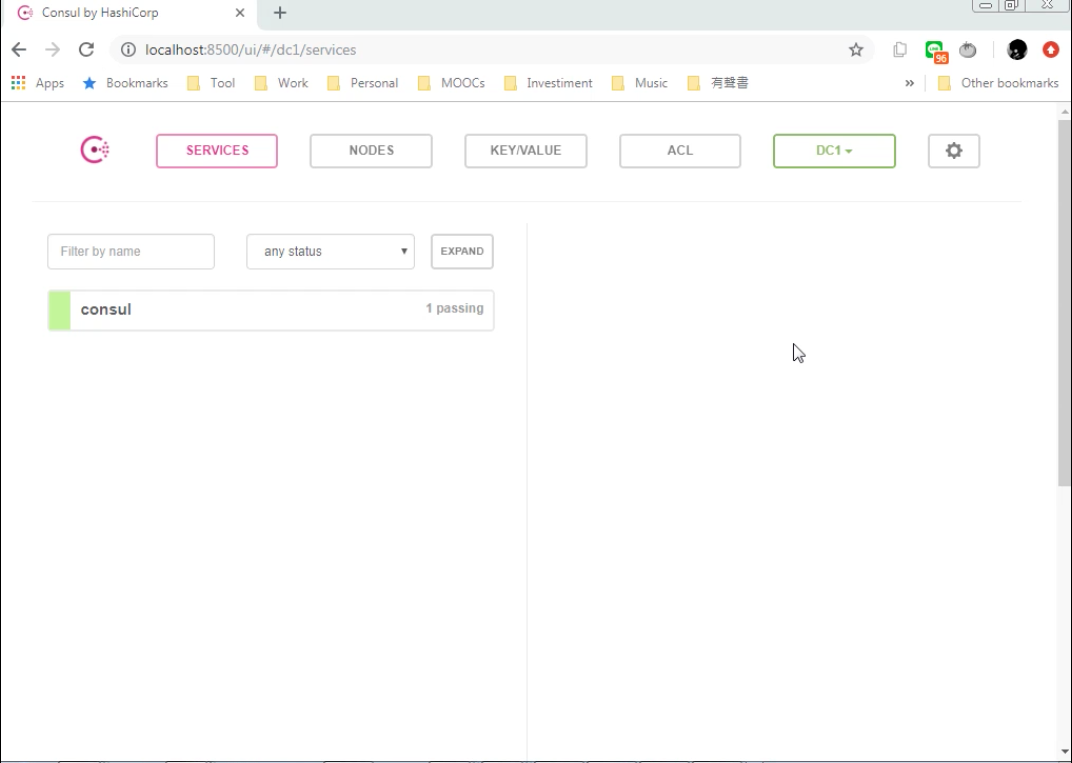This screenshot has width=1072, height=763.
Task: Bookmark this page with the star icon
Action: click(856, 49)
